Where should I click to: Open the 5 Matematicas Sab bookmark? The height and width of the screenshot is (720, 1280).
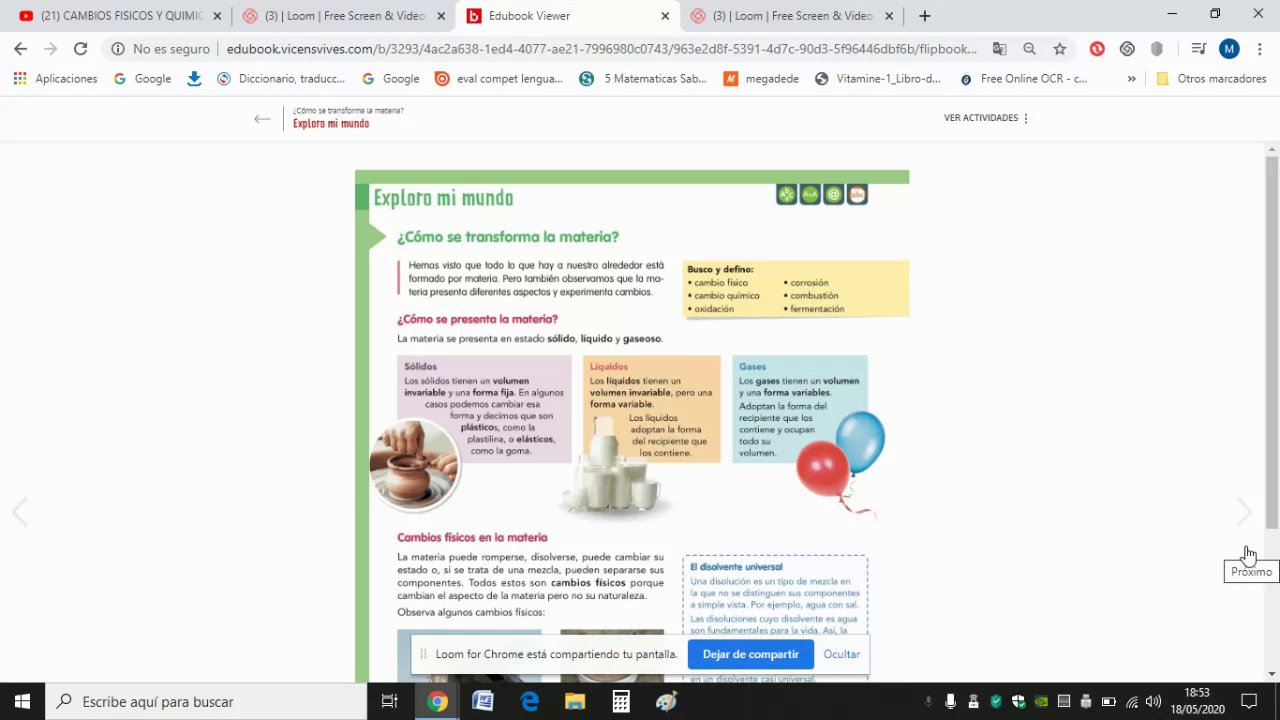(x=643, y=78)
